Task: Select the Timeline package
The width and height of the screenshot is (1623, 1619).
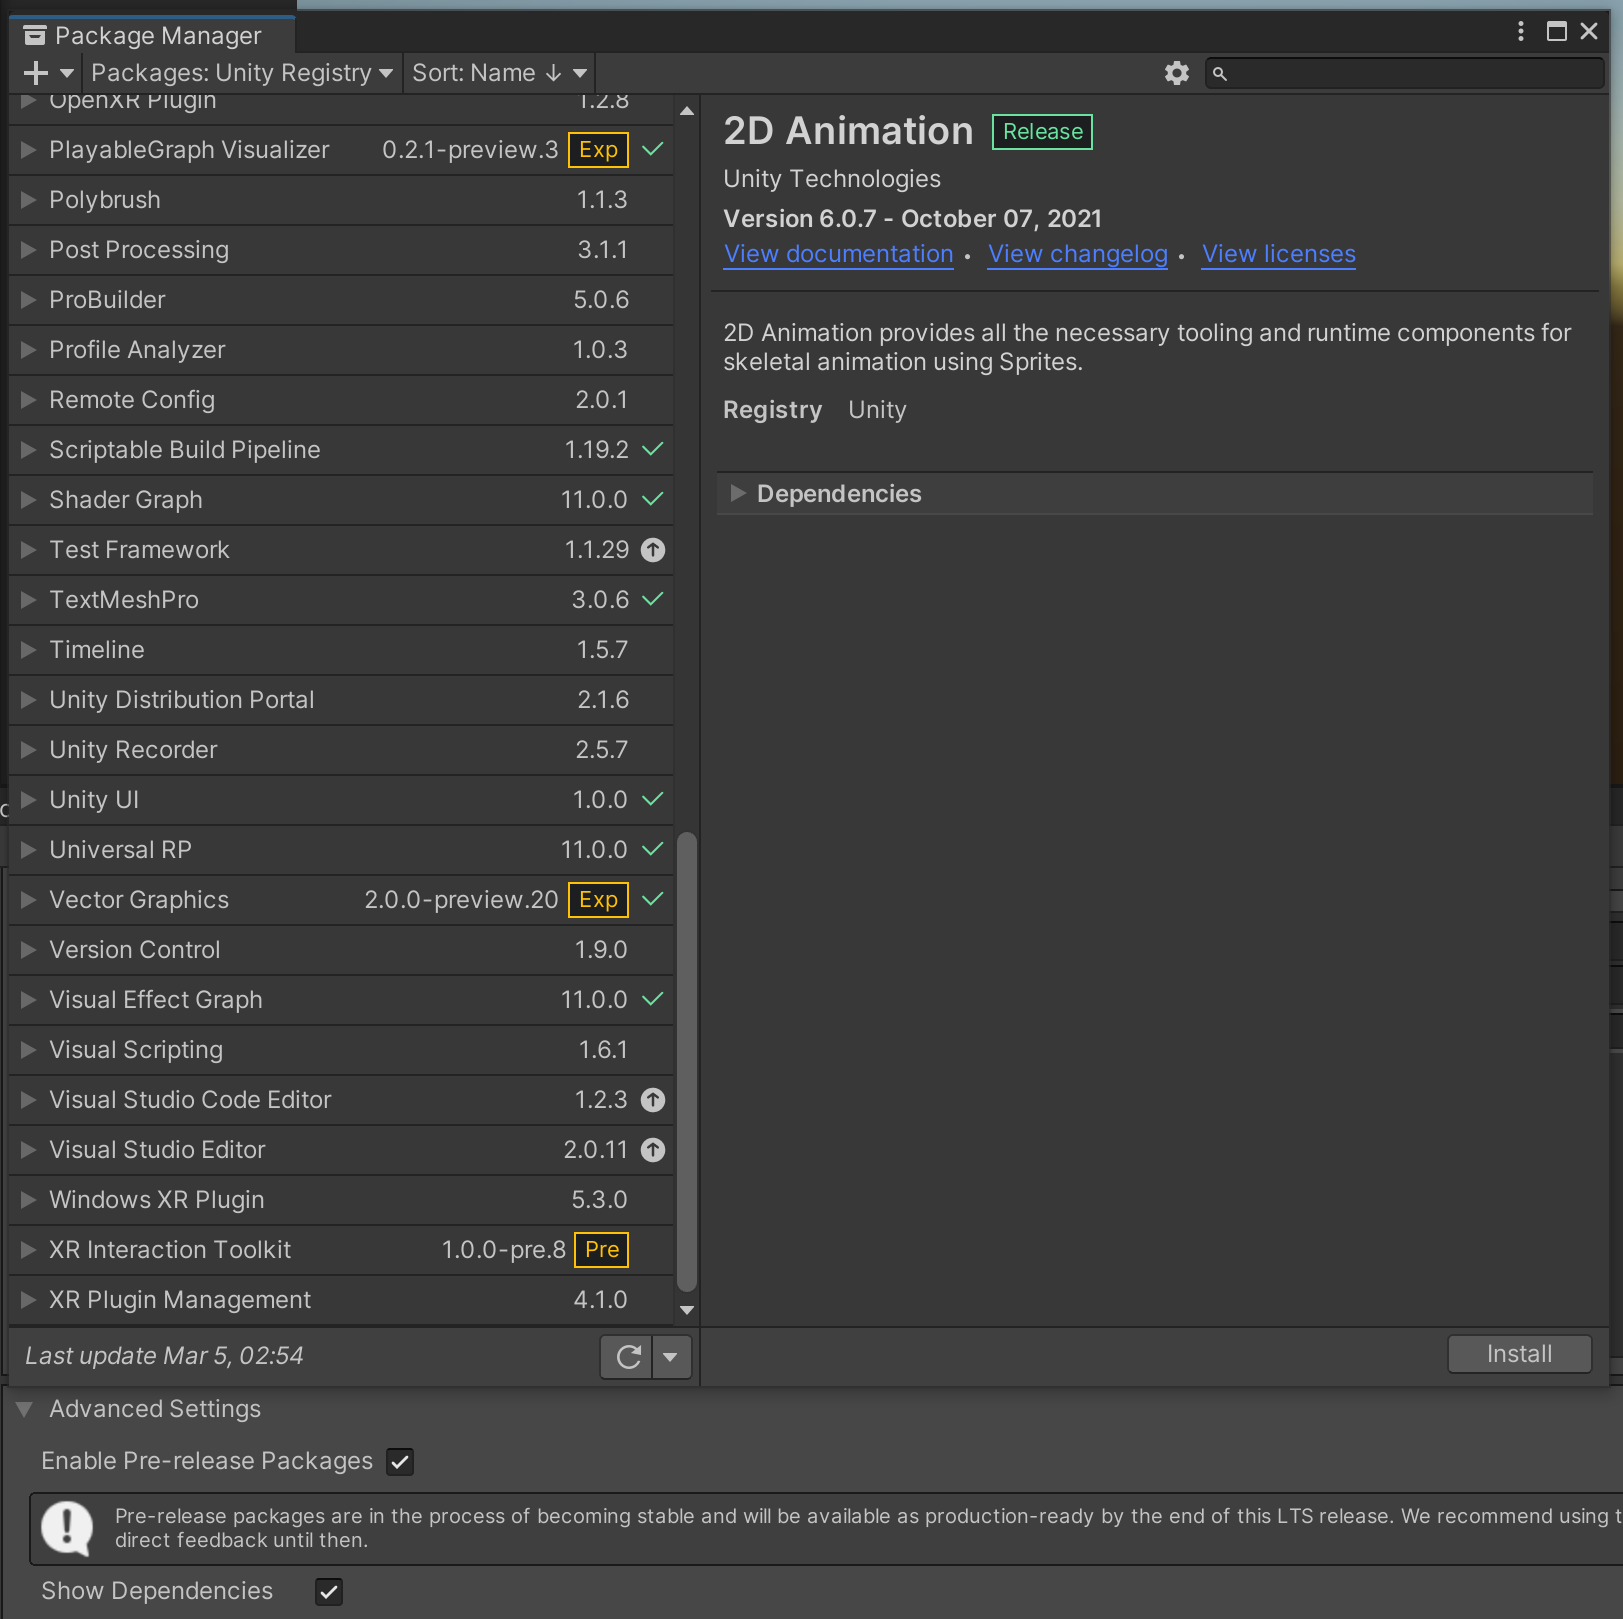Action: (x=341, y=650)
